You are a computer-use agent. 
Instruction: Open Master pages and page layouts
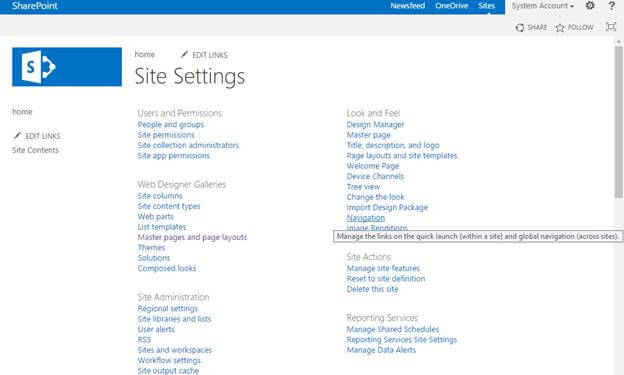point(192,237)
